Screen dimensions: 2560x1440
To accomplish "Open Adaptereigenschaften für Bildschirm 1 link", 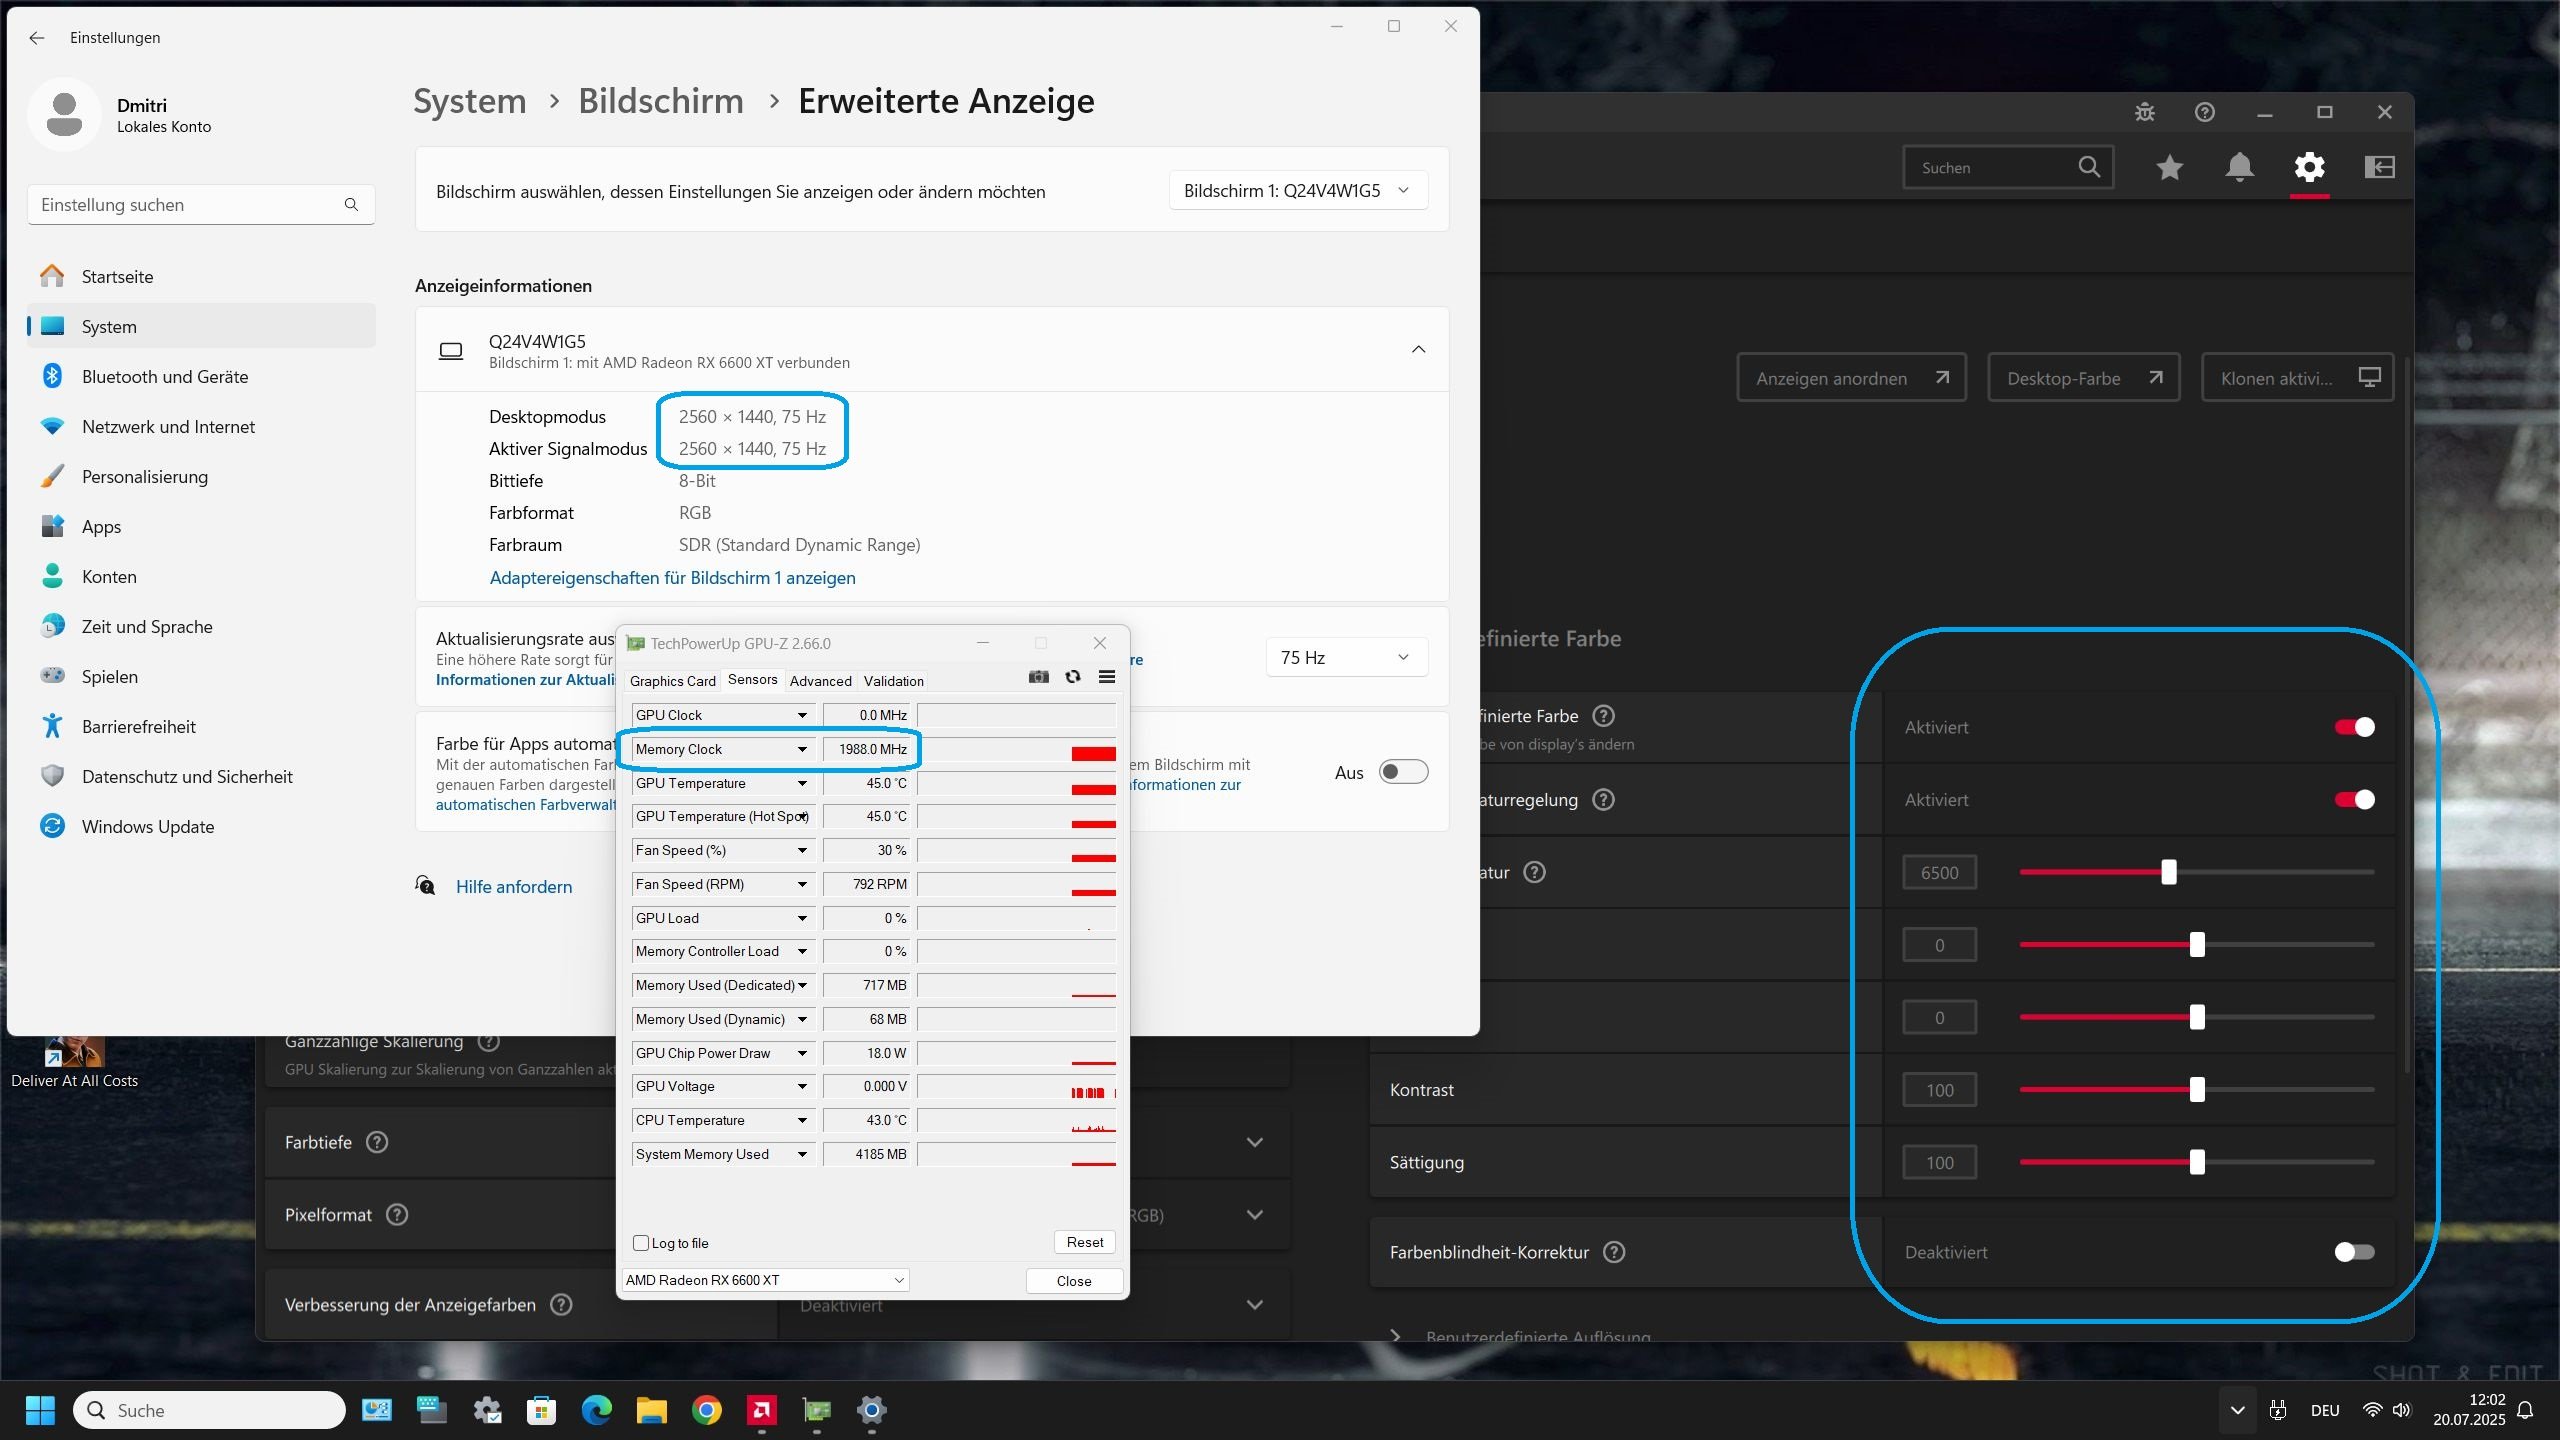I will point(672,578).
